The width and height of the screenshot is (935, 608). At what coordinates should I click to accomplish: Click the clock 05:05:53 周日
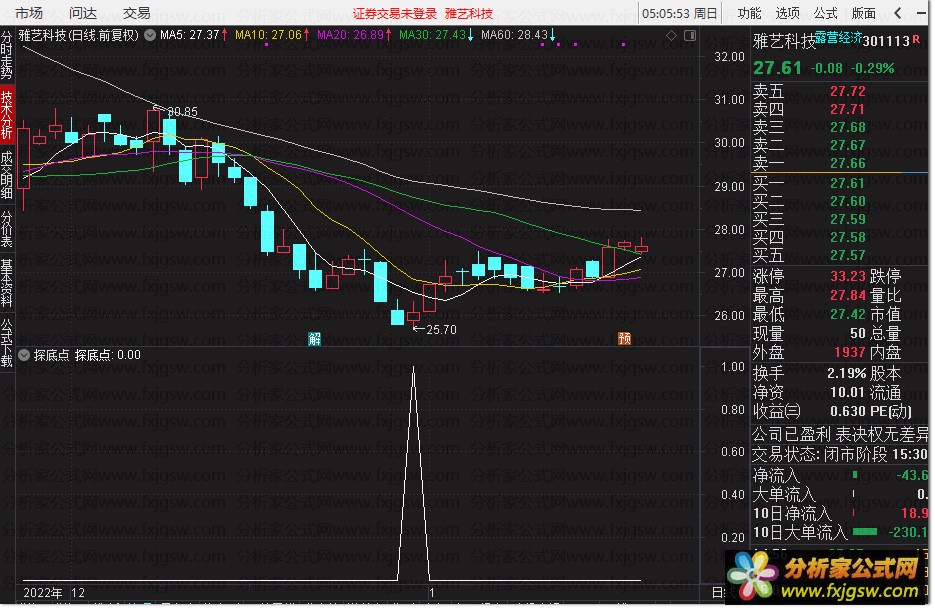click(x=680, y=13)
